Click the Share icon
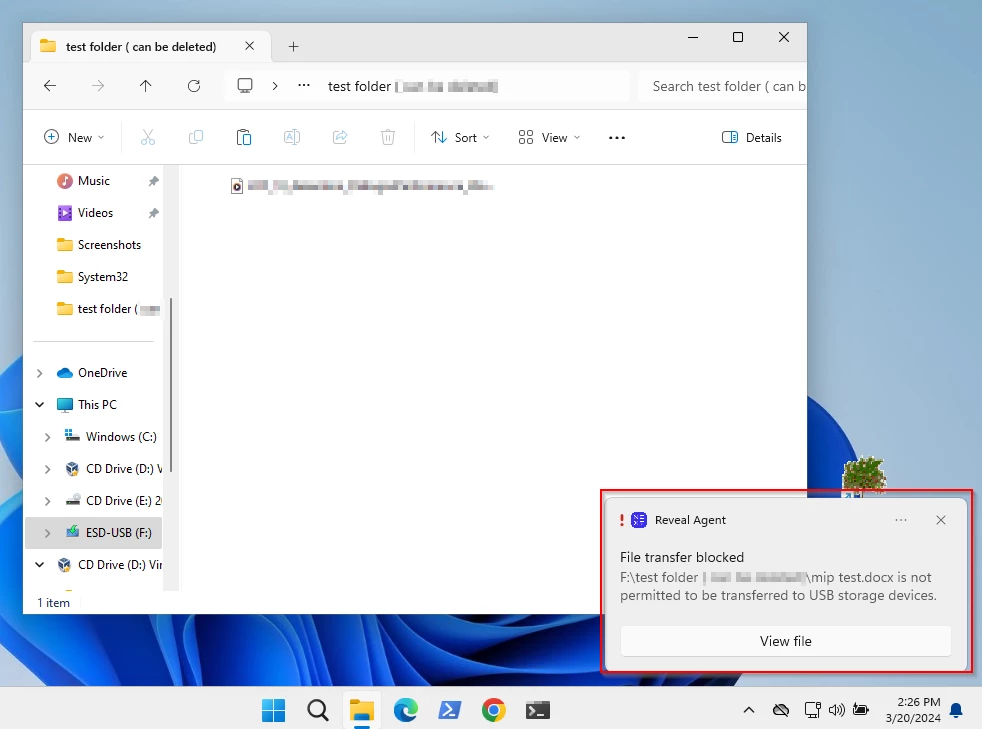 coord(340,137)
